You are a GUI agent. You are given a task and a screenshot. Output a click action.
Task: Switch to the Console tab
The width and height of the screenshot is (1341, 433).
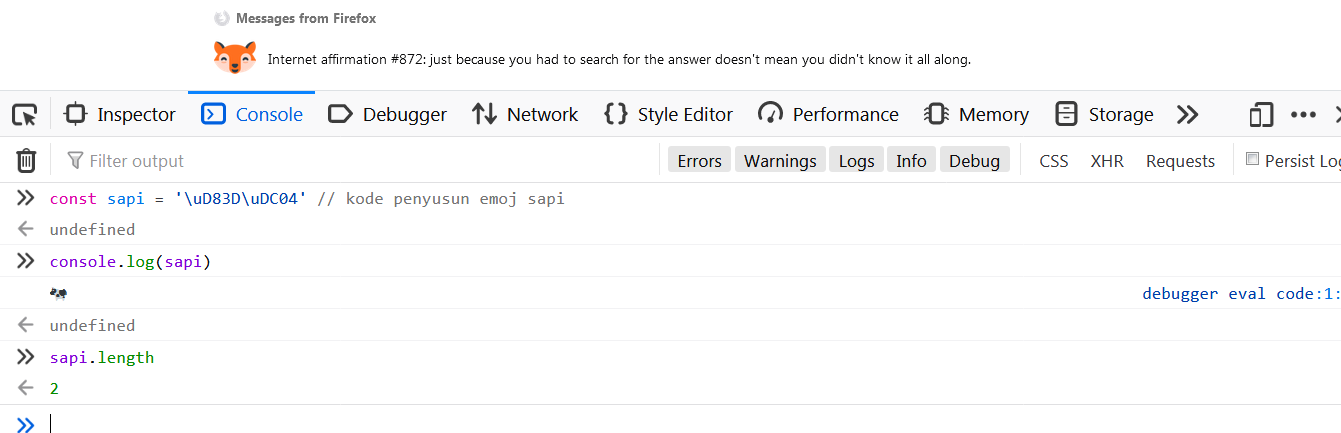(x=252, y=115)
